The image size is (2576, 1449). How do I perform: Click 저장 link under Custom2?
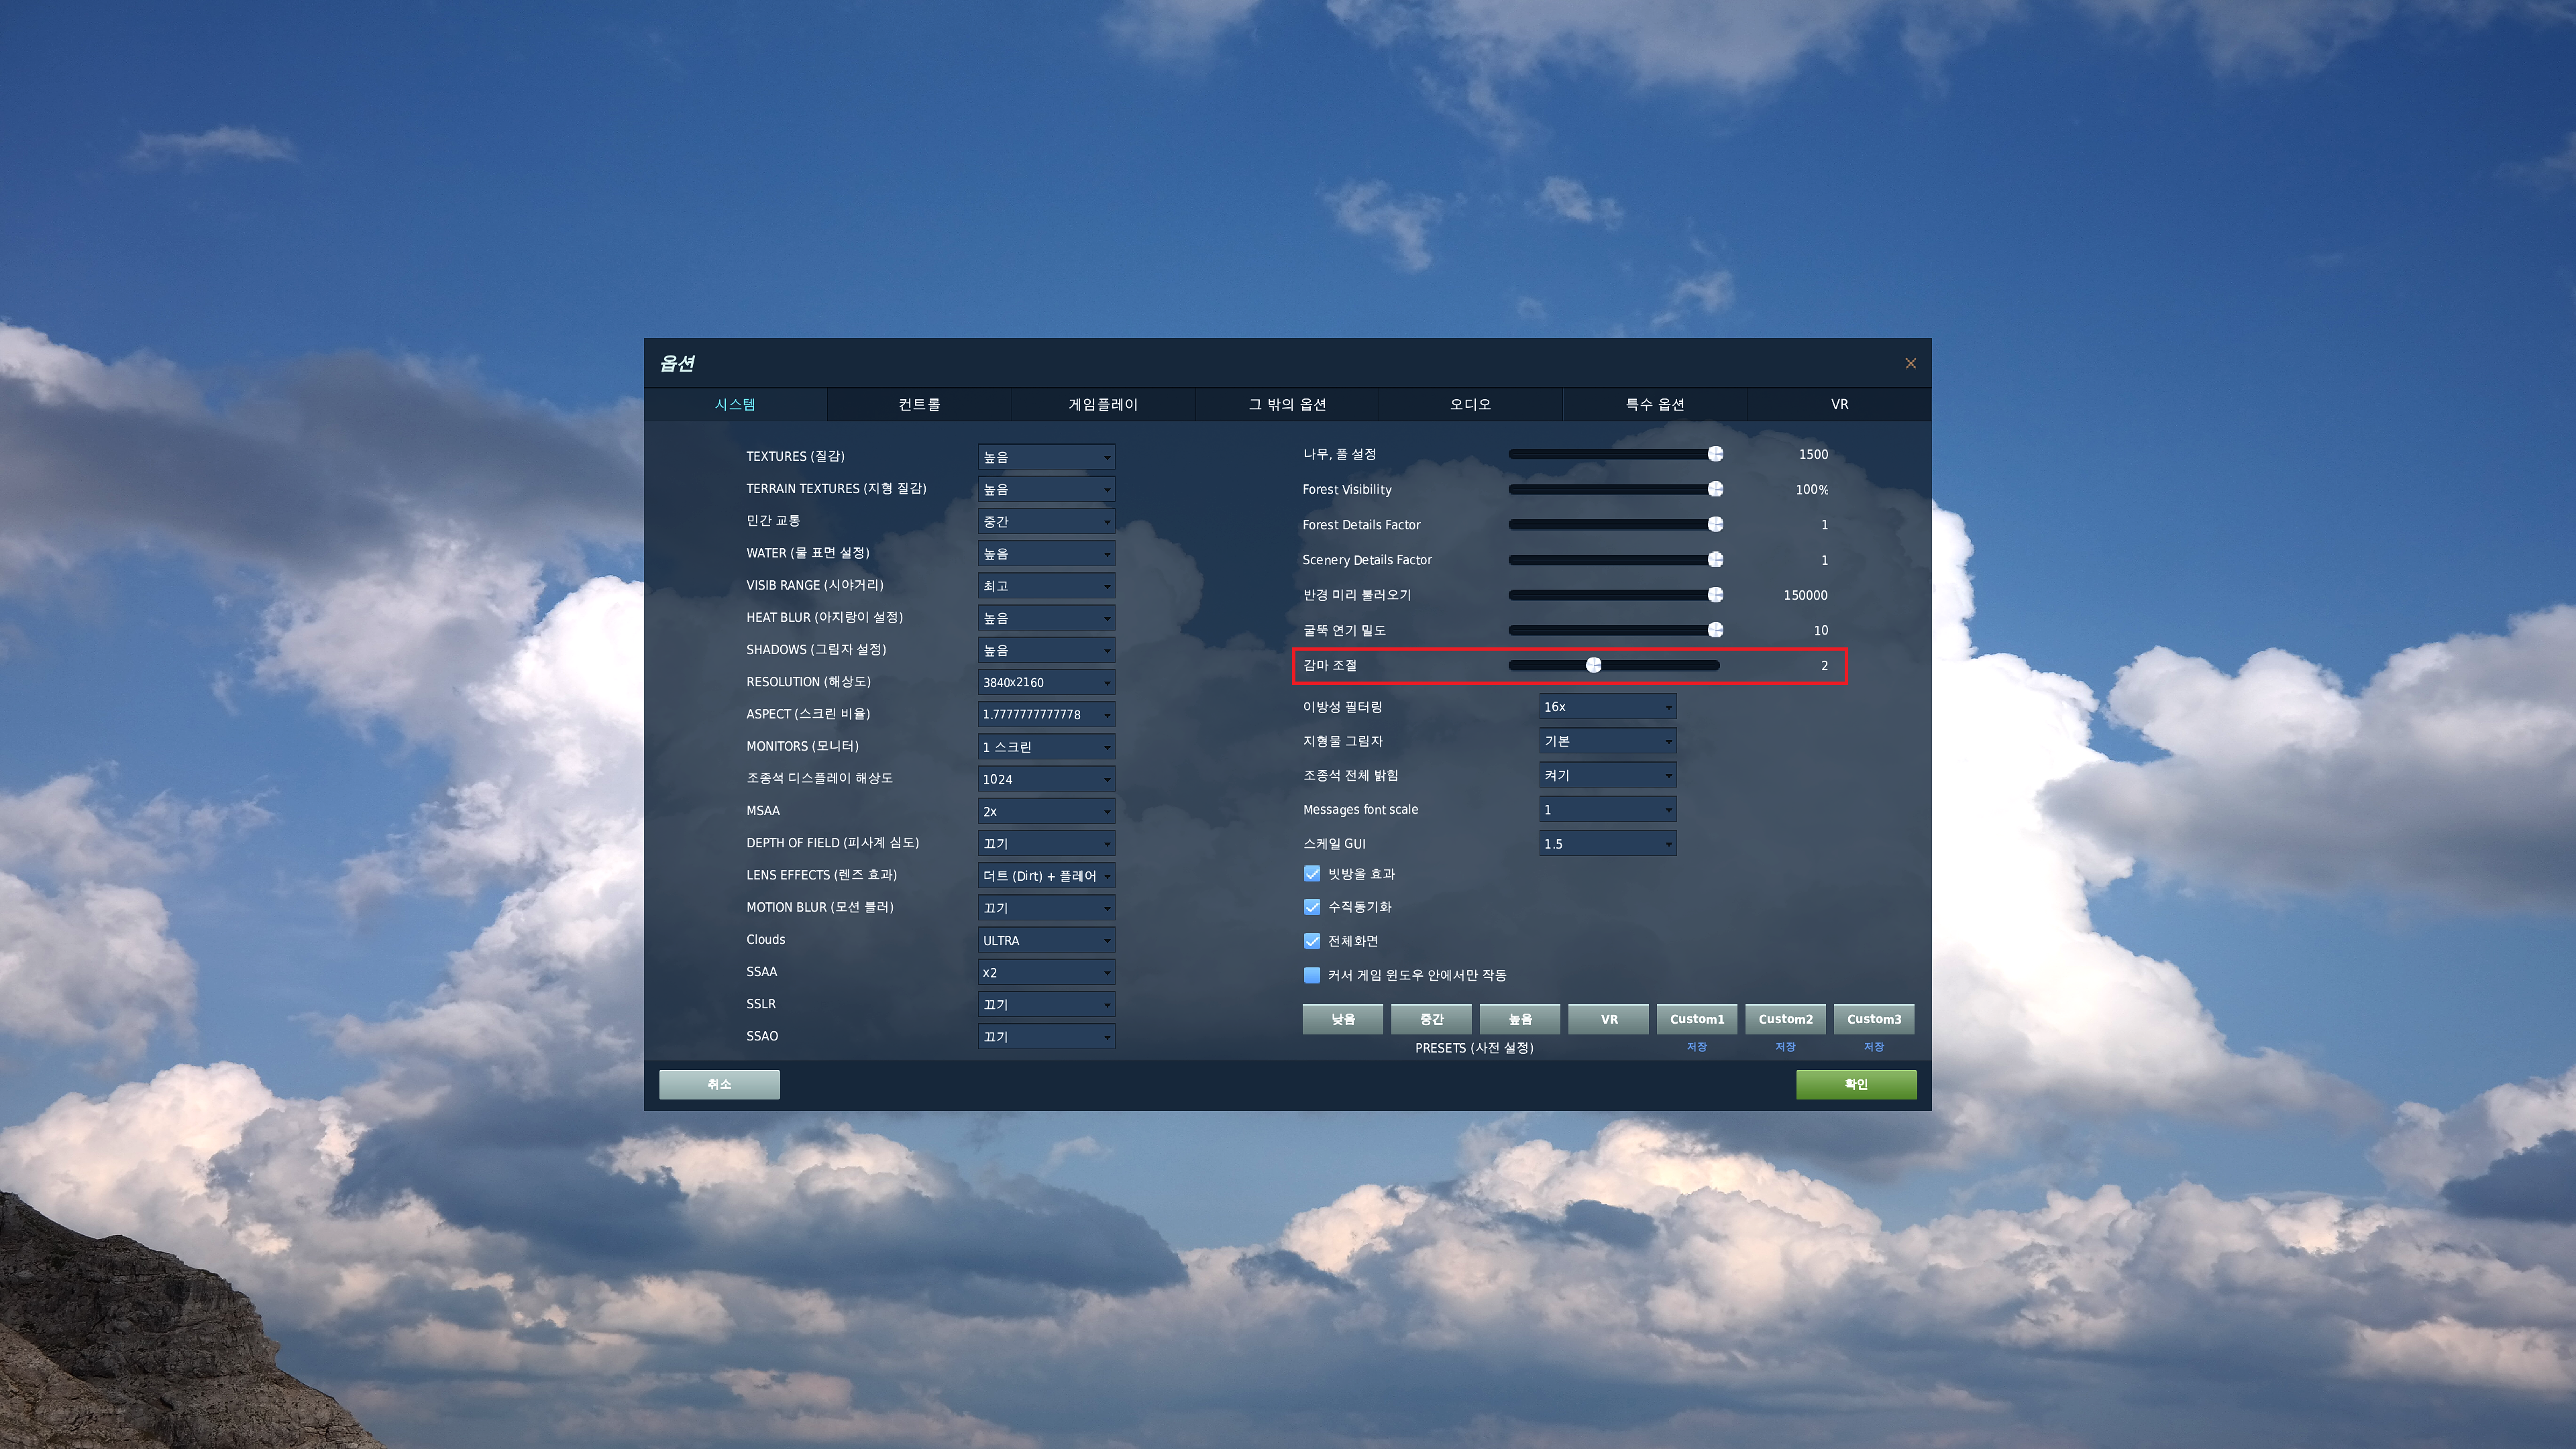pyautogui.click(x=1785, y=1047)
